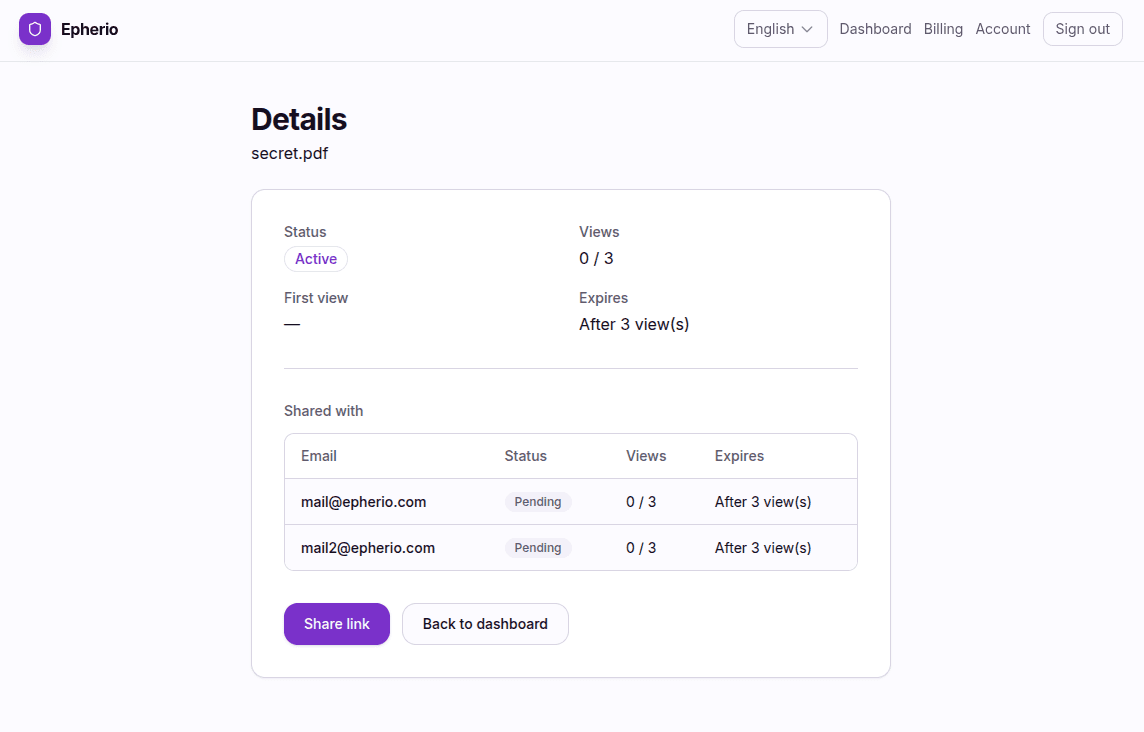Open the English language dropdown
The height and width of the screenshot is (732, 1144).
(x=780, y=29)
